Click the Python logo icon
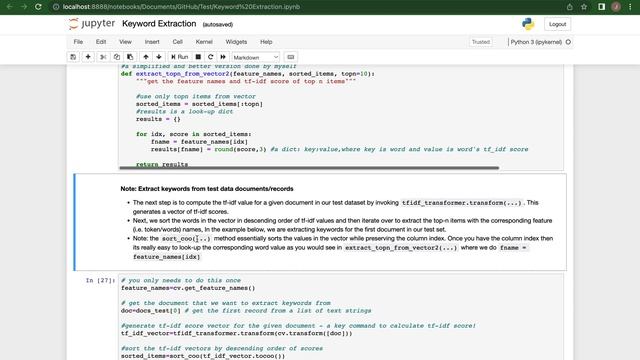Screen dimensions: 640x360 [x=528, y=24]
